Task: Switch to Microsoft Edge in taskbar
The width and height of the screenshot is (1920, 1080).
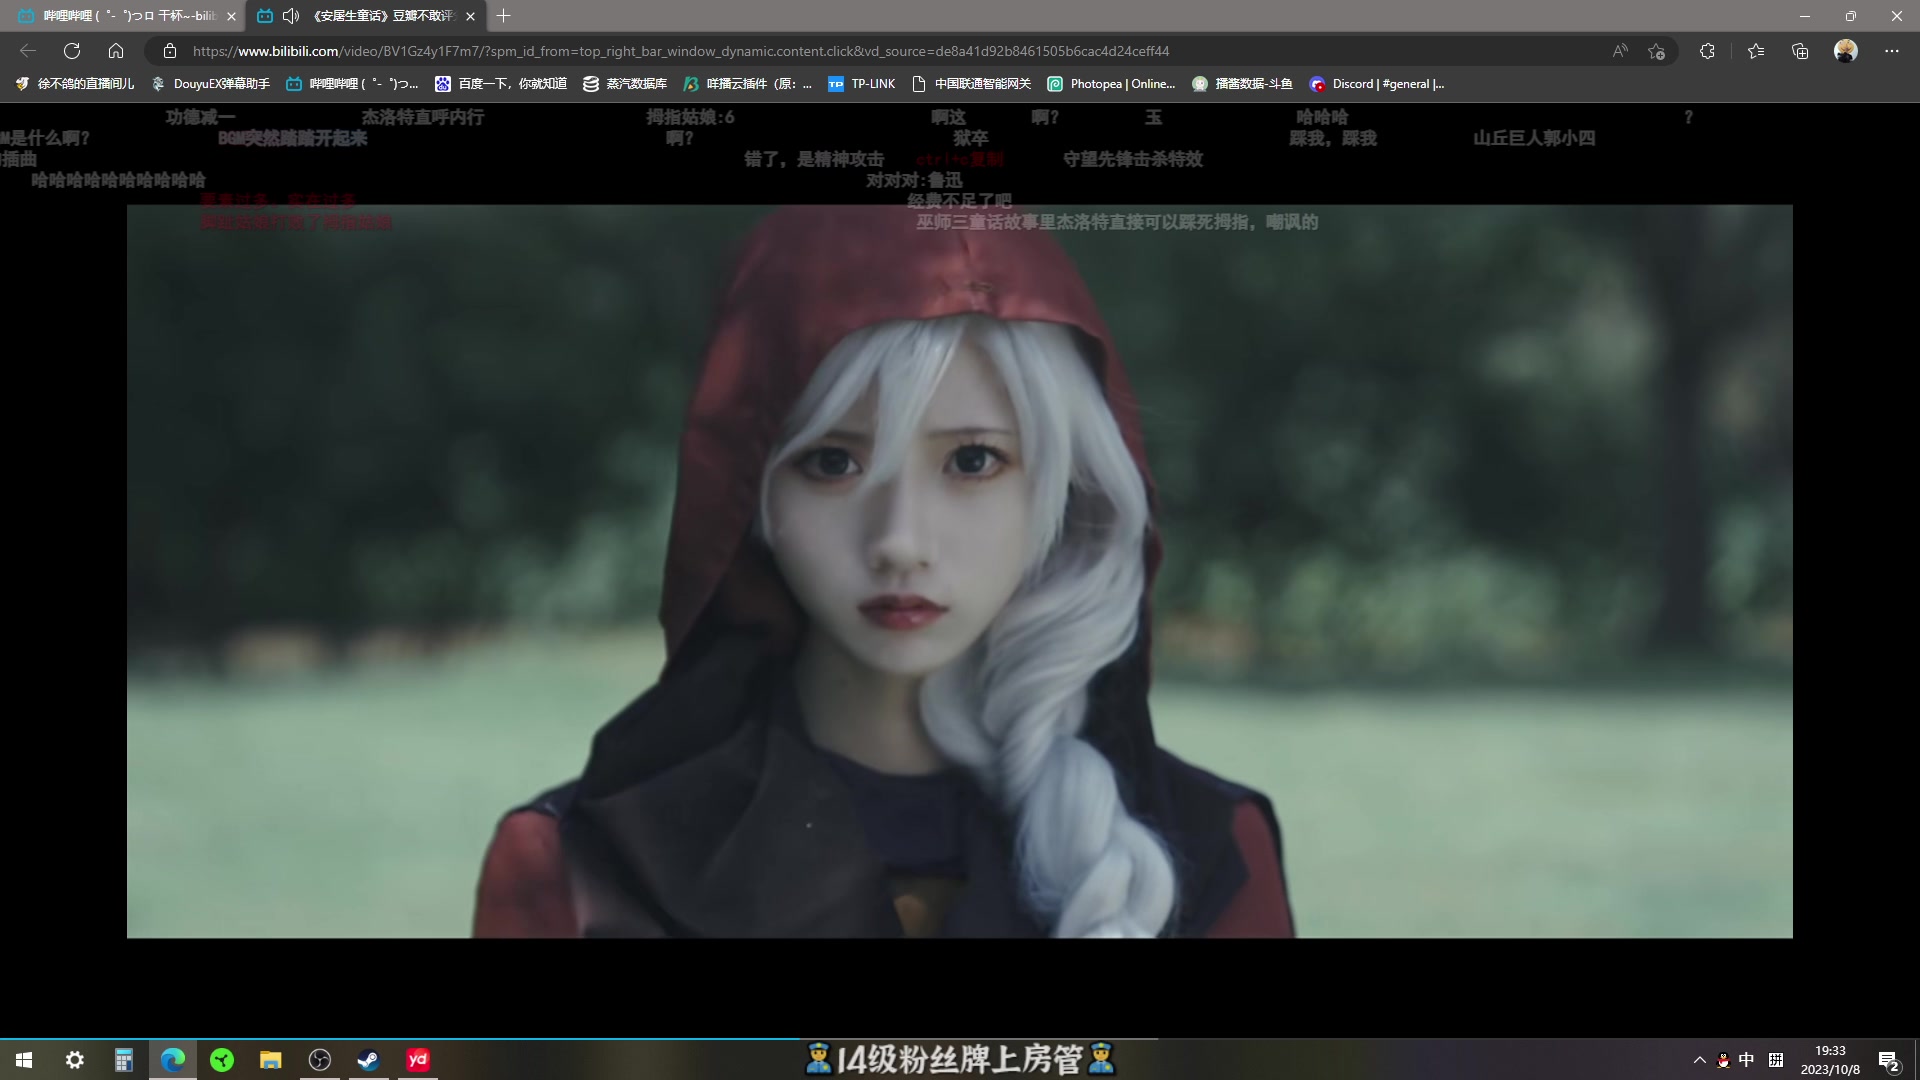Action: (x=172, y=1060)
